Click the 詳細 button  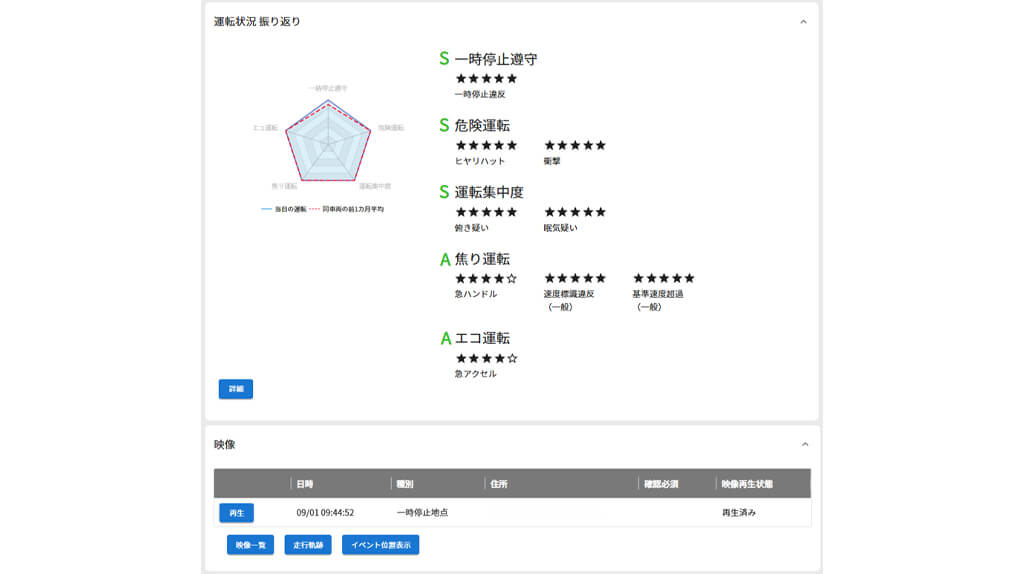coord(236,389)
